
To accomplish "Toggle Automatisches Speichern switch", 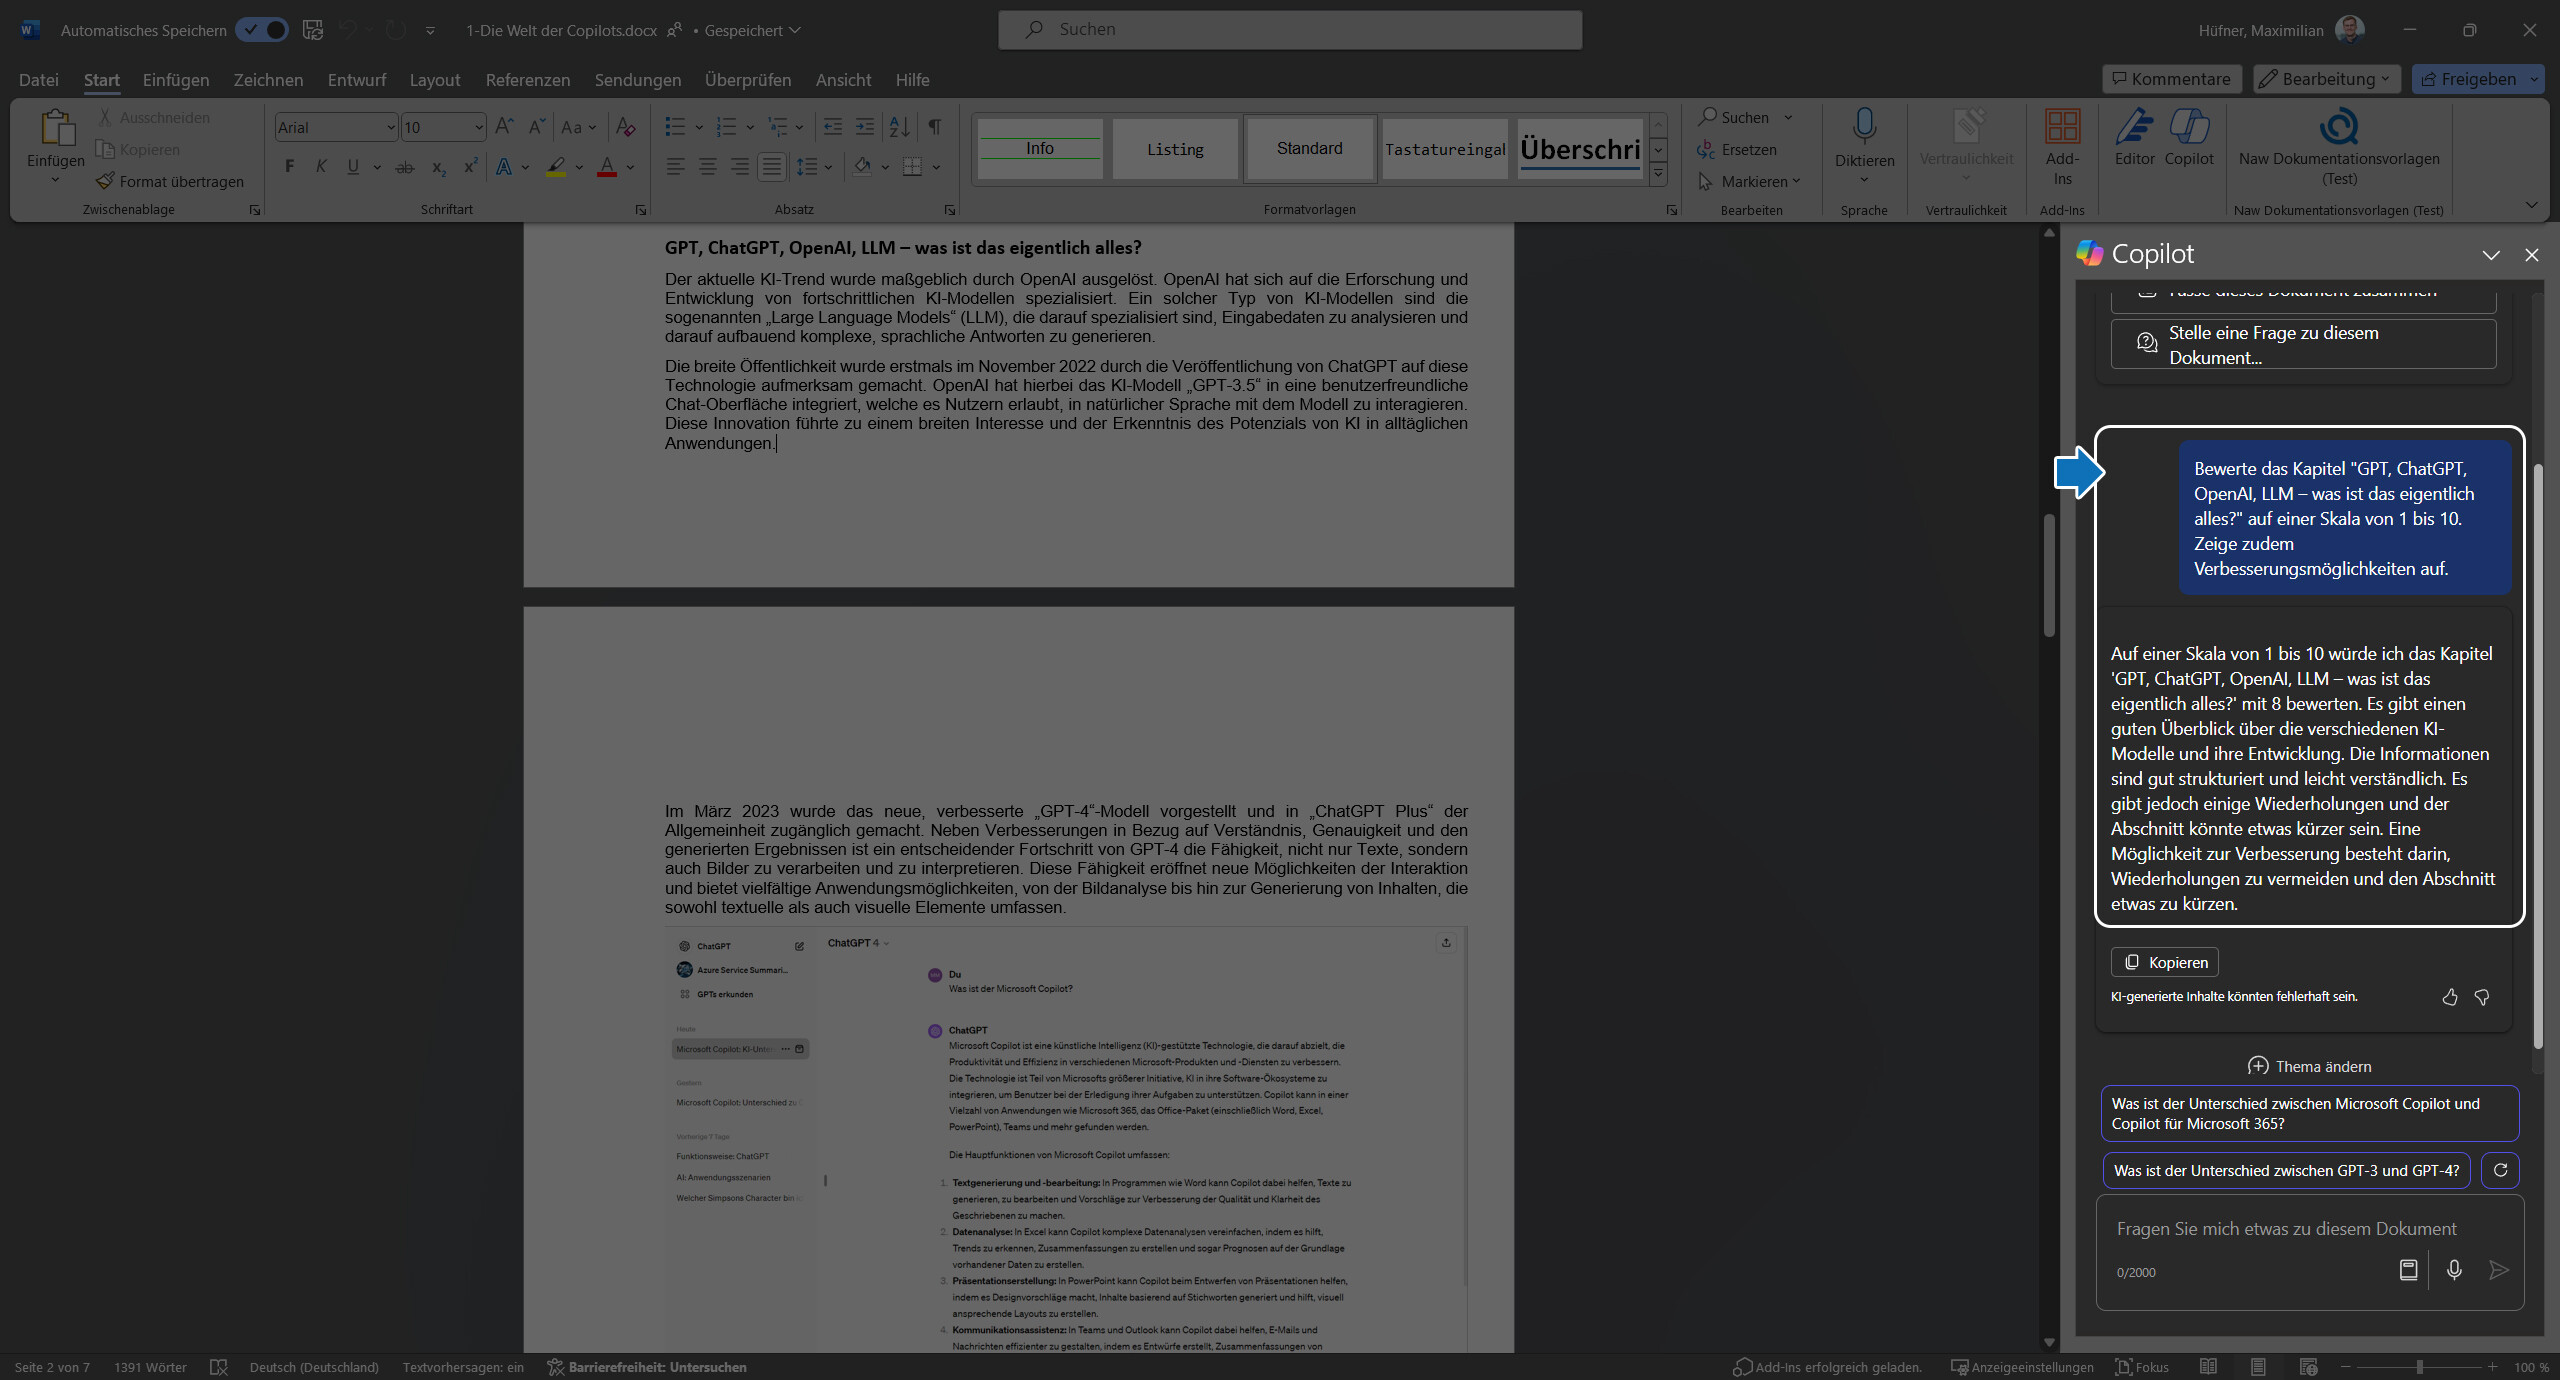I will tap(258, 31).
